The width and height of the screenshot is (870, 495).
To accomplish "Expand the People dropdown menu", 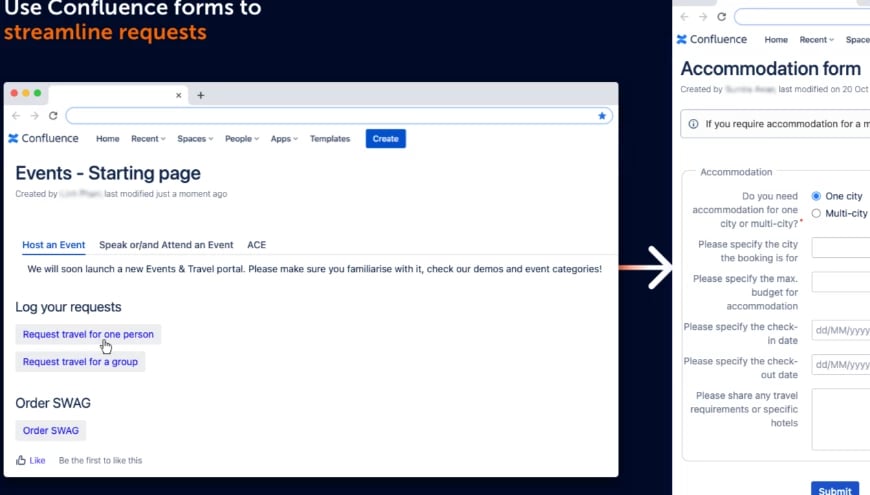I will click(x=242, y=139).
